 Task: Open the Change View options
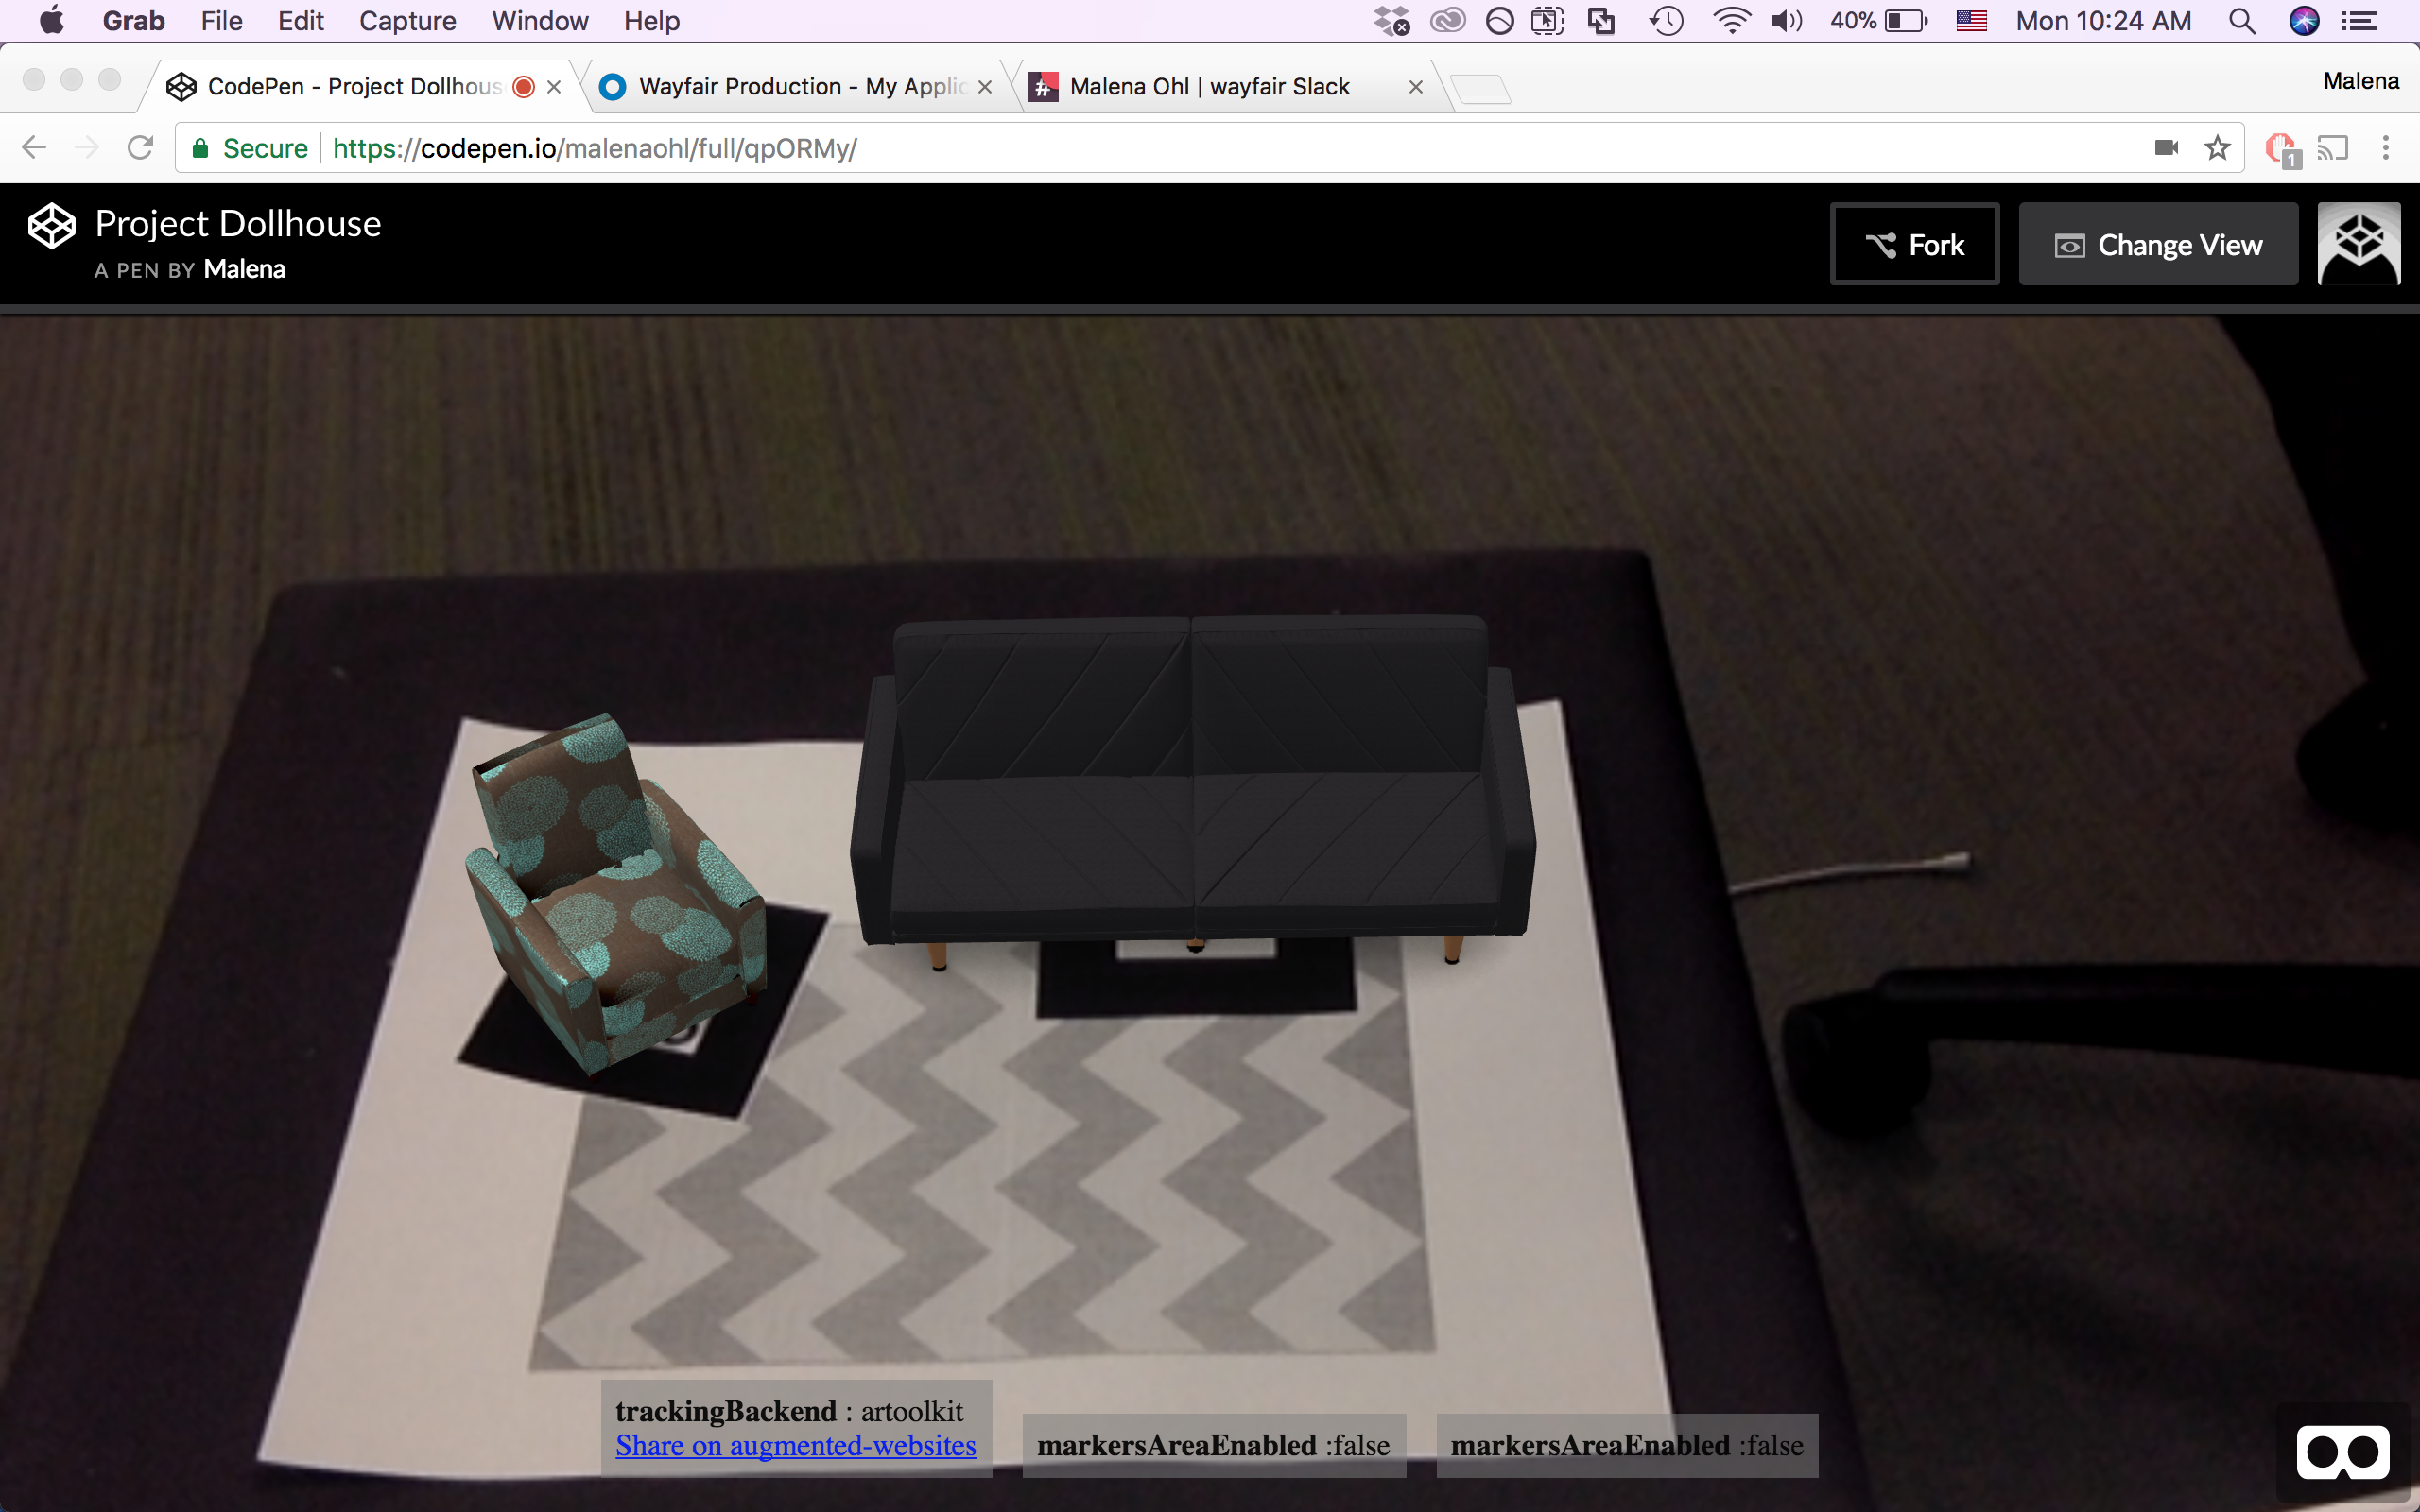(2158, 245)
